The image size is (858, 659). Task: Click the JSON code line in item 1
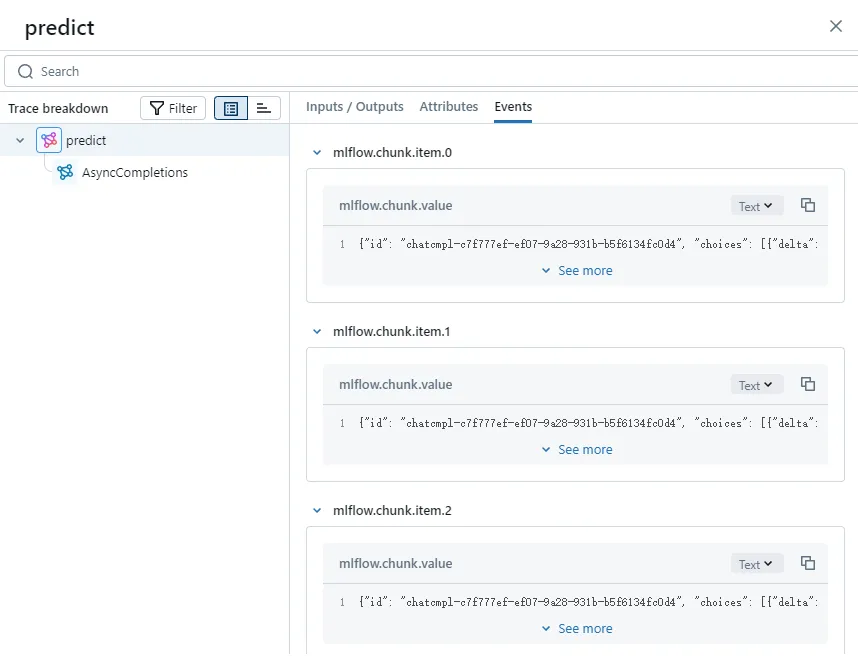coord(588,423)
